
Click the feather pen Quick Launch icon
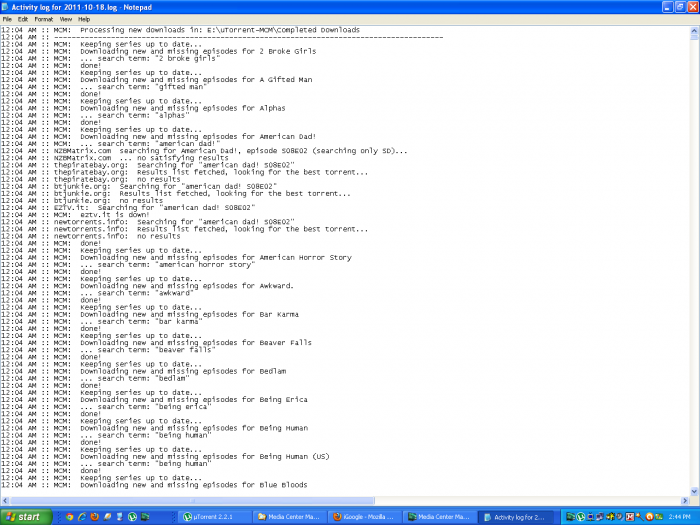point(107,517)
